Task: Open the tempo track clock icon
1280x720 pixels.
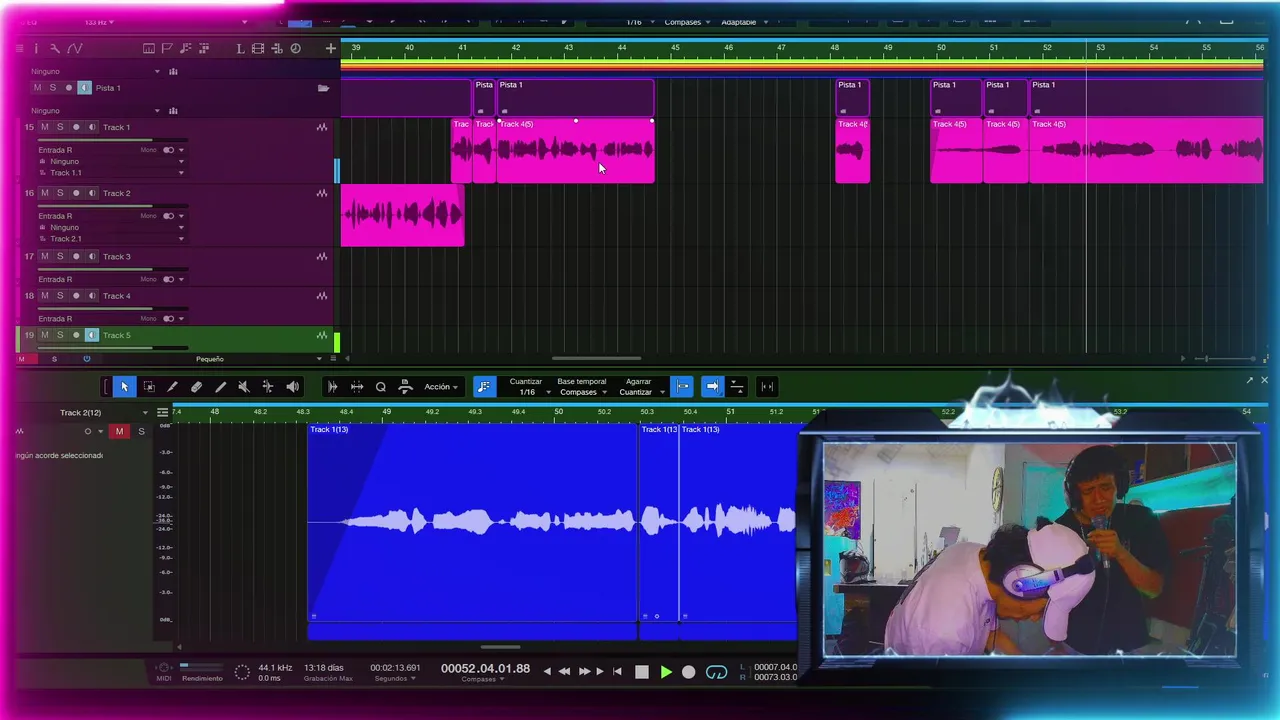Action: pos(295,48)
